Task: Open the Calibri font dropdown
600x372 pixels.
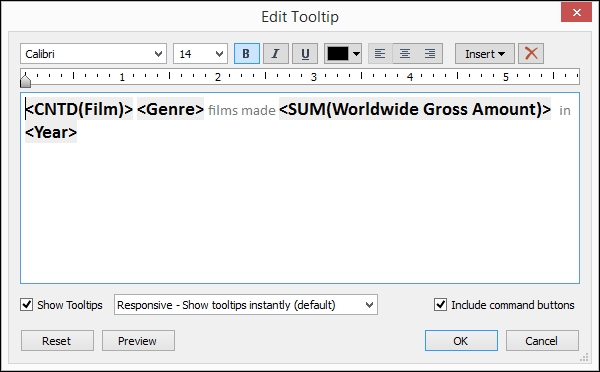Action: 93,54
